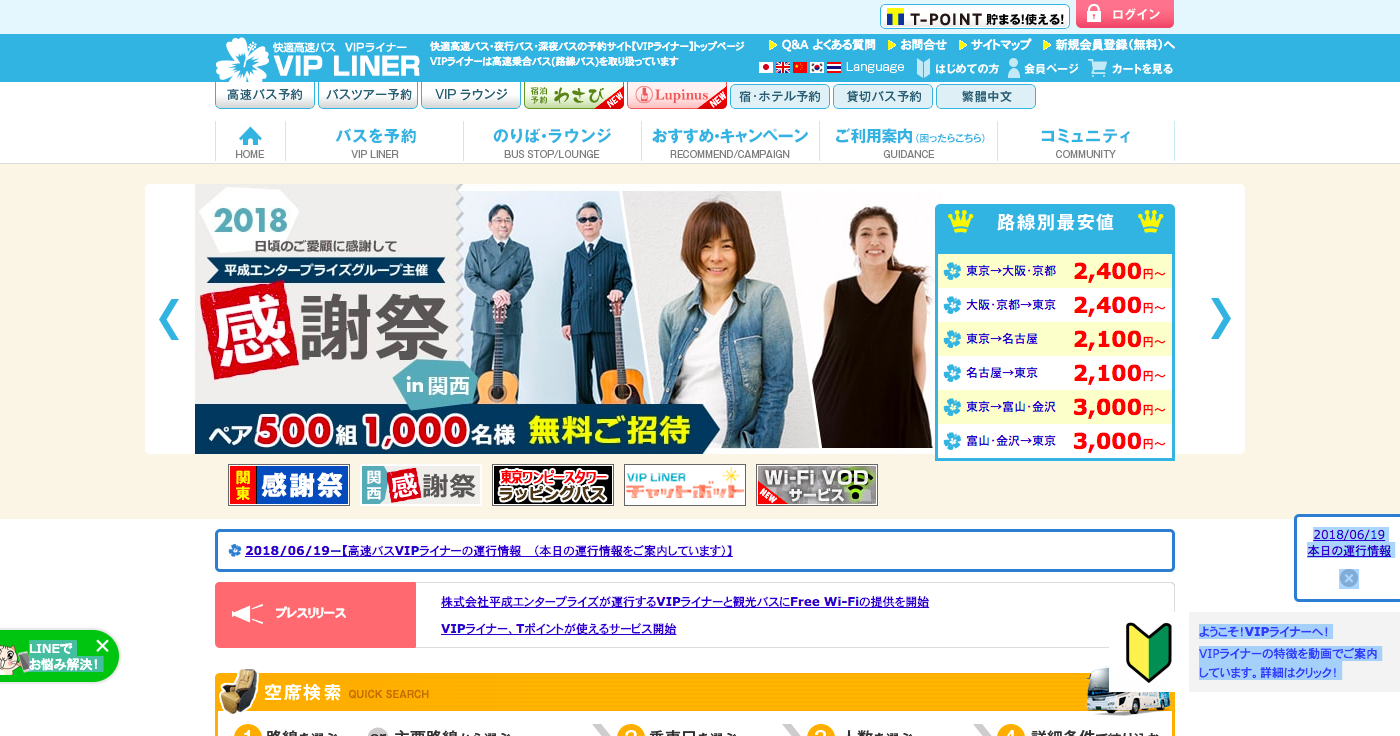Open the はじめての方 guide
Viewport: 1400px width, 736px height.
(958, 68)
